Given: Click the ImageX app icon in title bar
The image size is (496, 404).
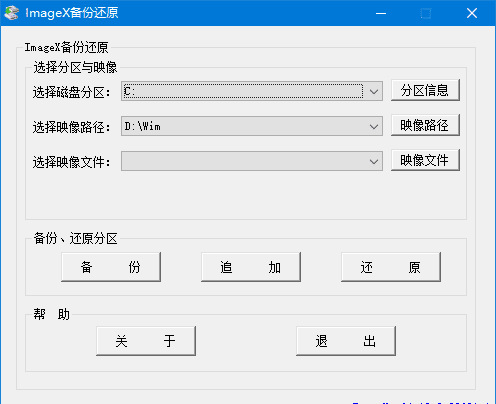Looking at the screenshot, I should (x=12, y=13).
